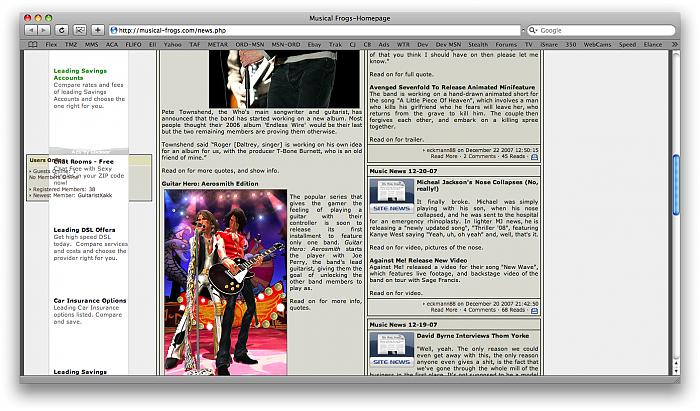Open the MSN-ORD bookmark

[x=286, y=45]
